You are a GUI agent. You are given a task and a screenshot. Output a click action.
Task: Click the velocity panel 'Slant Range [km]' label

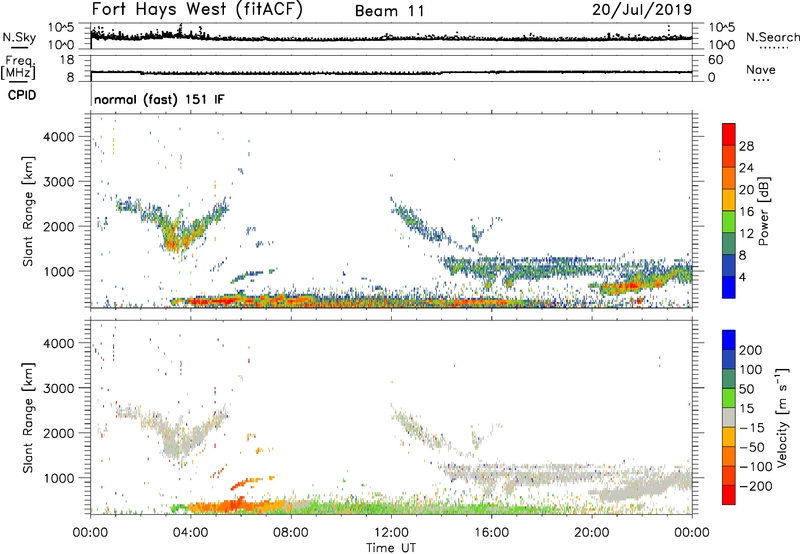28,418
